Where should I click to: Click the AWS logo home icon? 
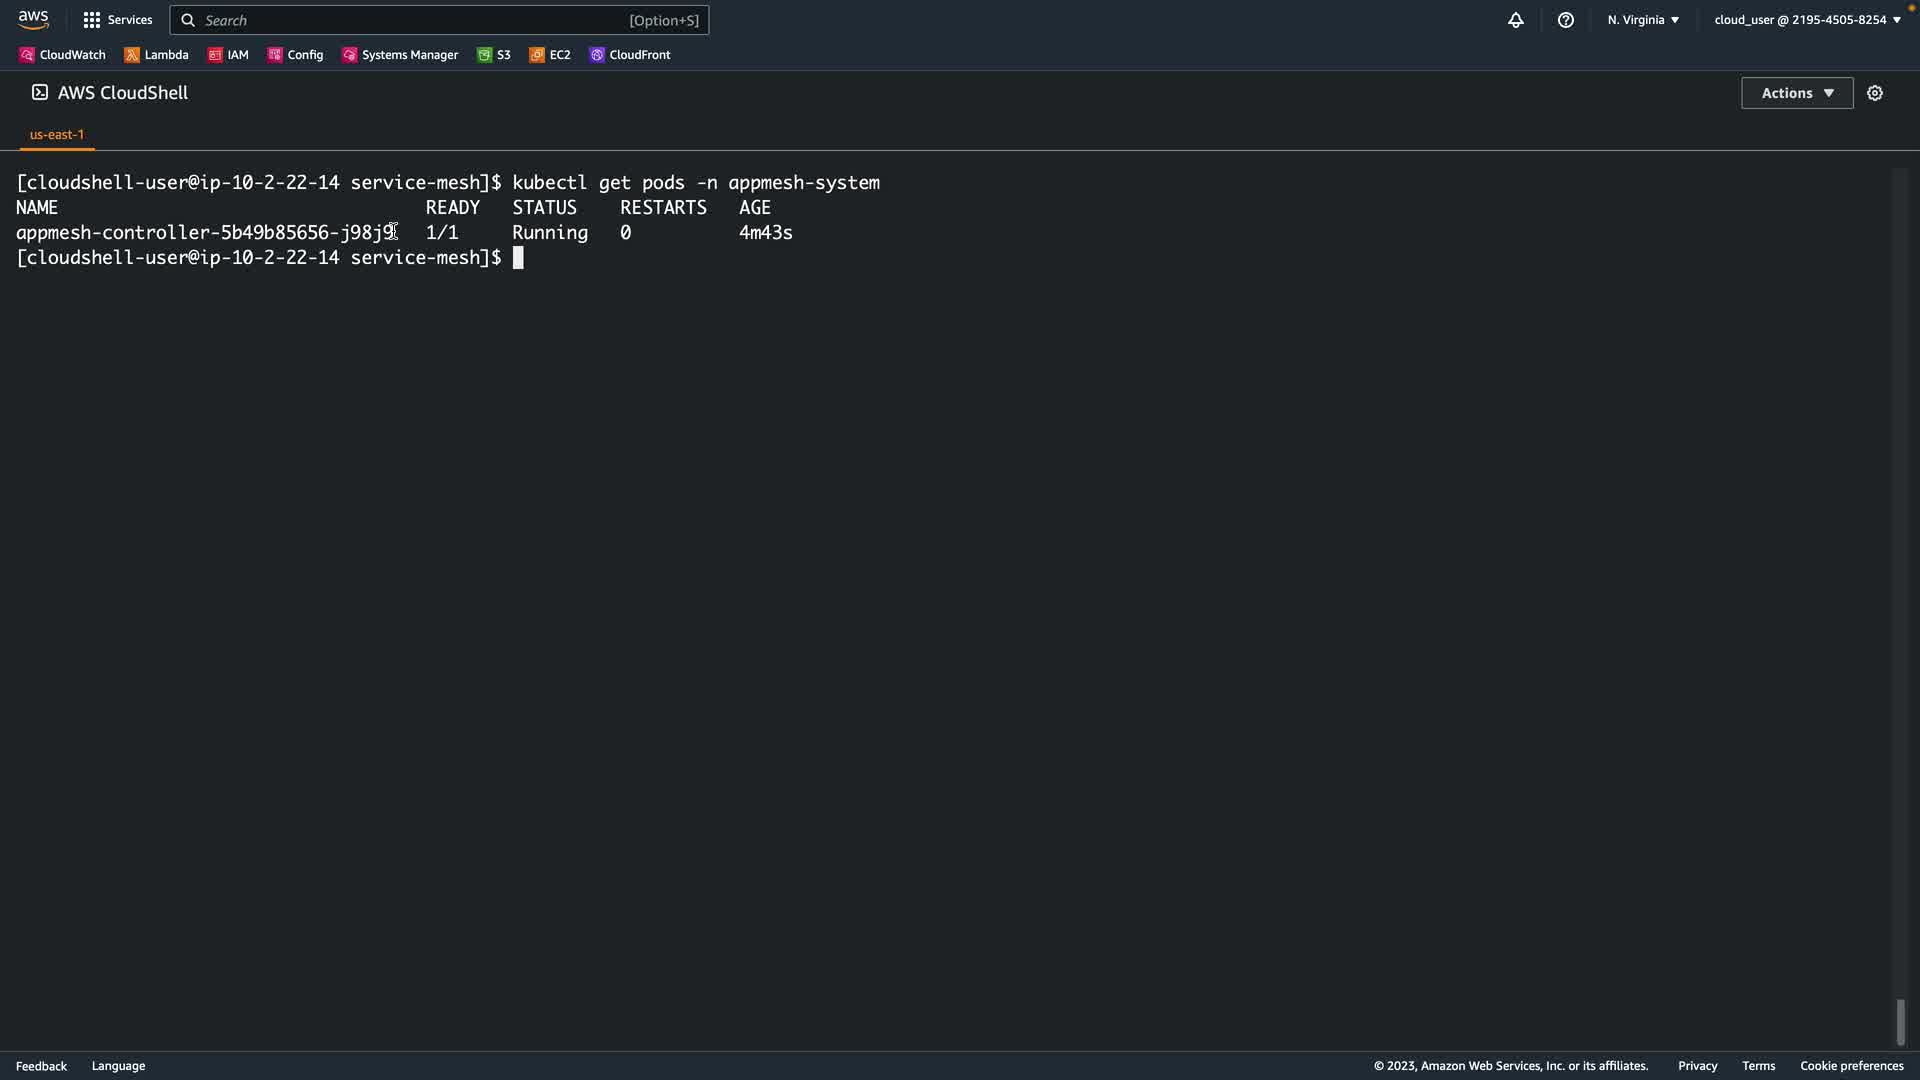(33, 19)
